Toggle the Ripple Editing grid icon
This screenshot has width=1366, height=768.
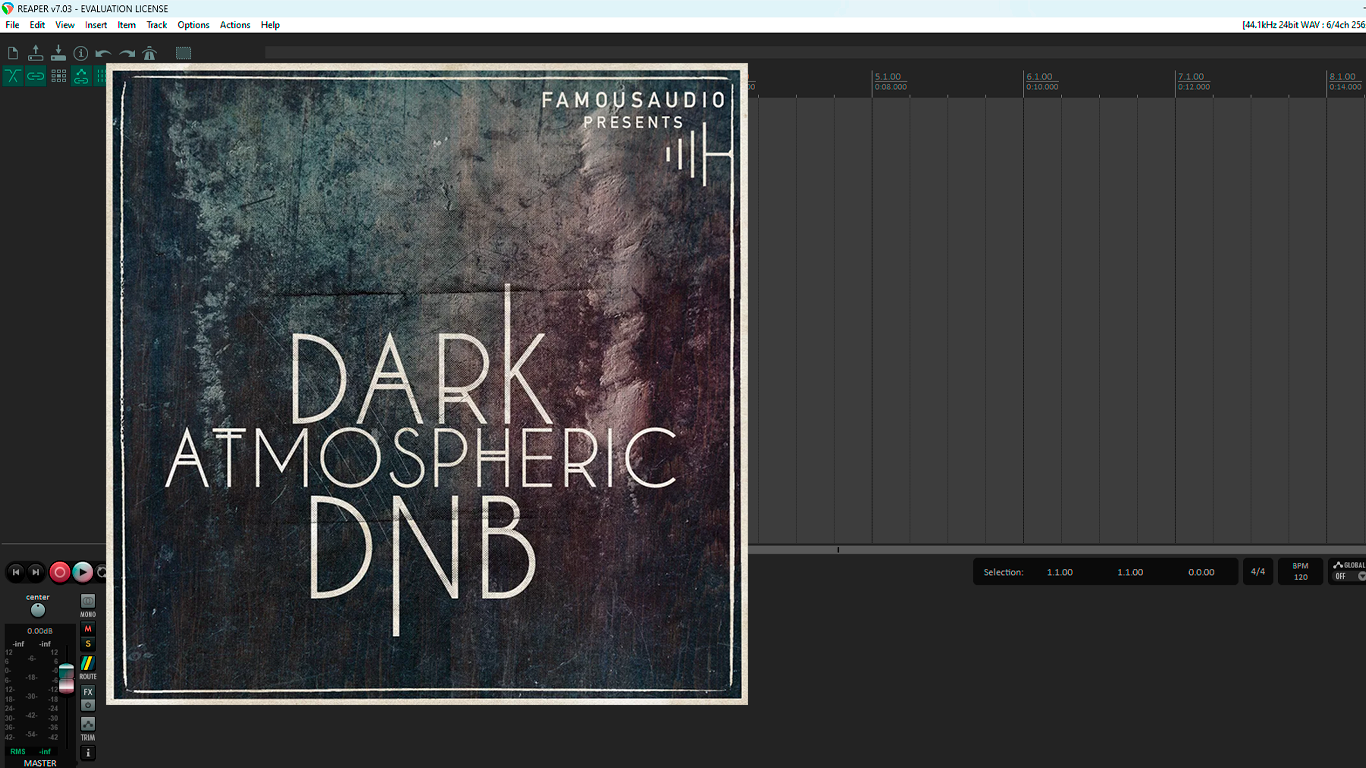click(x=59, y=76)
